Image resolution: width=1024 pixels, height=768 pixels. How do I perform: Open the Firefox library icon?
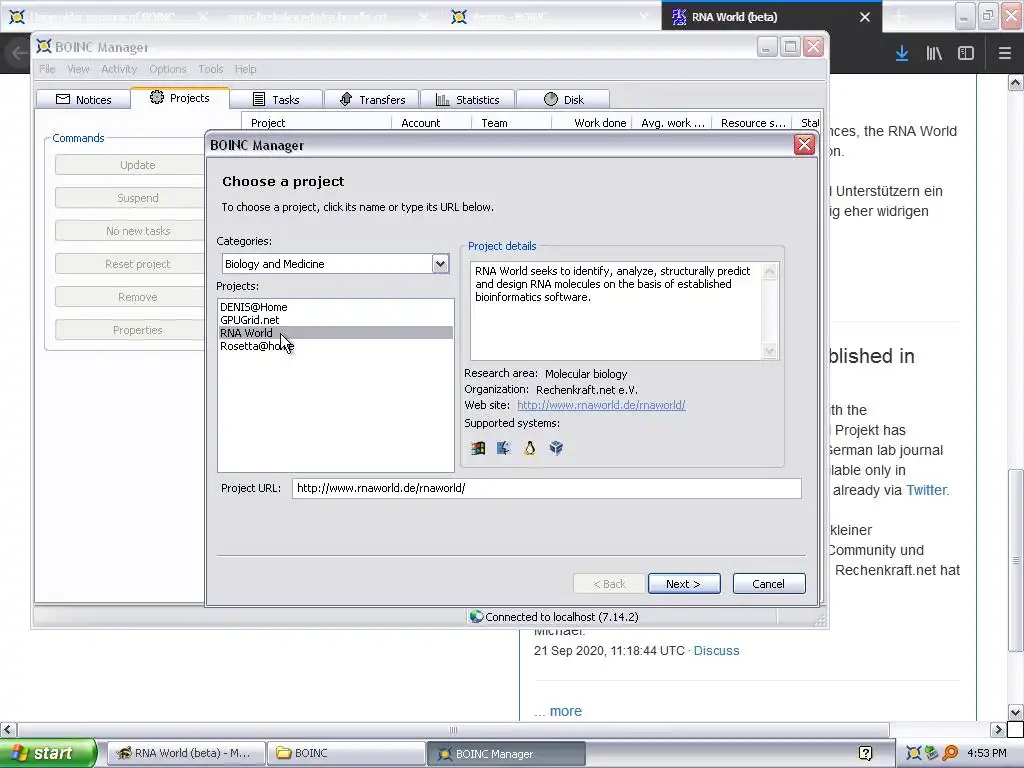click(934, 54)
